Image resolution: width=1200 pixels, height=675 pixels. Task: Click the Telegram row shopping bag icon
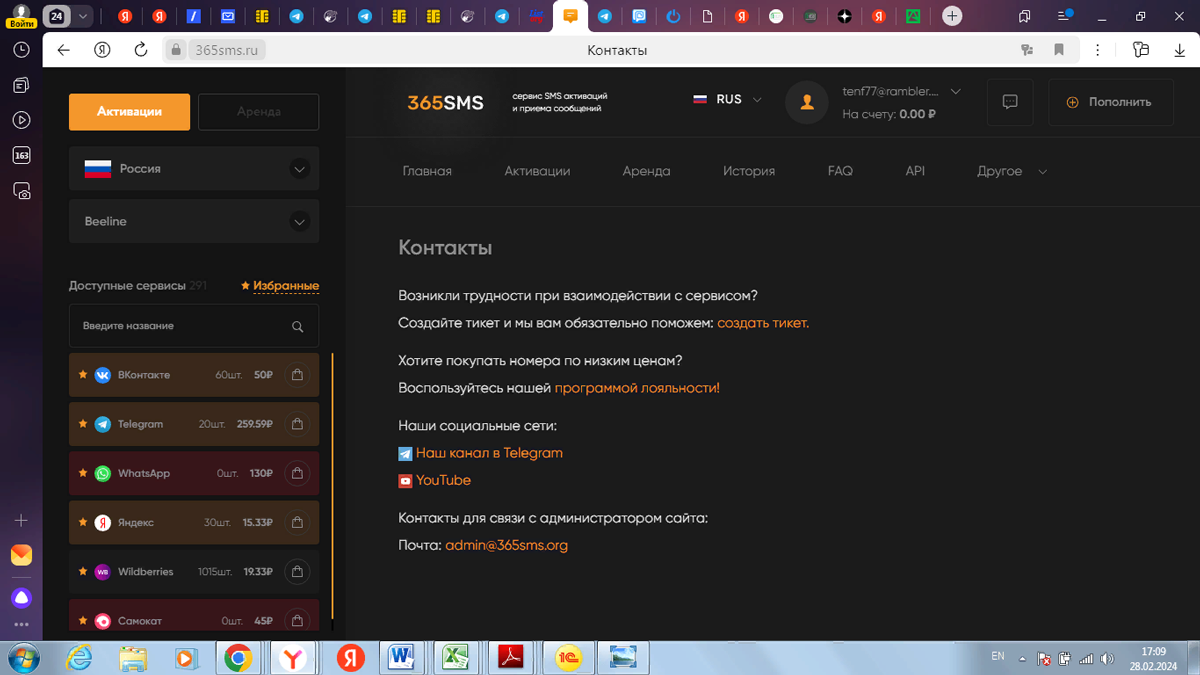pyautogui.click(x=297, y=424)
